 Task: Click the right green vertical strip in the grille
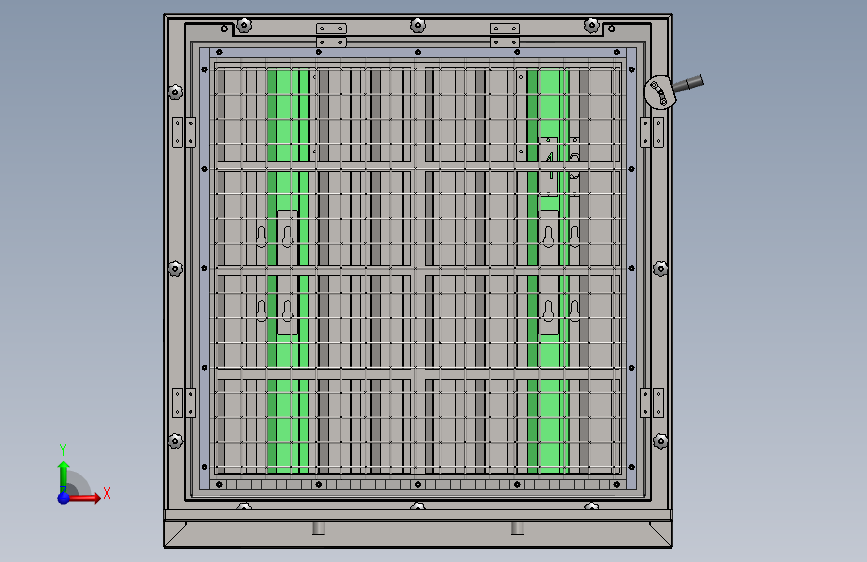pos(548,271)
